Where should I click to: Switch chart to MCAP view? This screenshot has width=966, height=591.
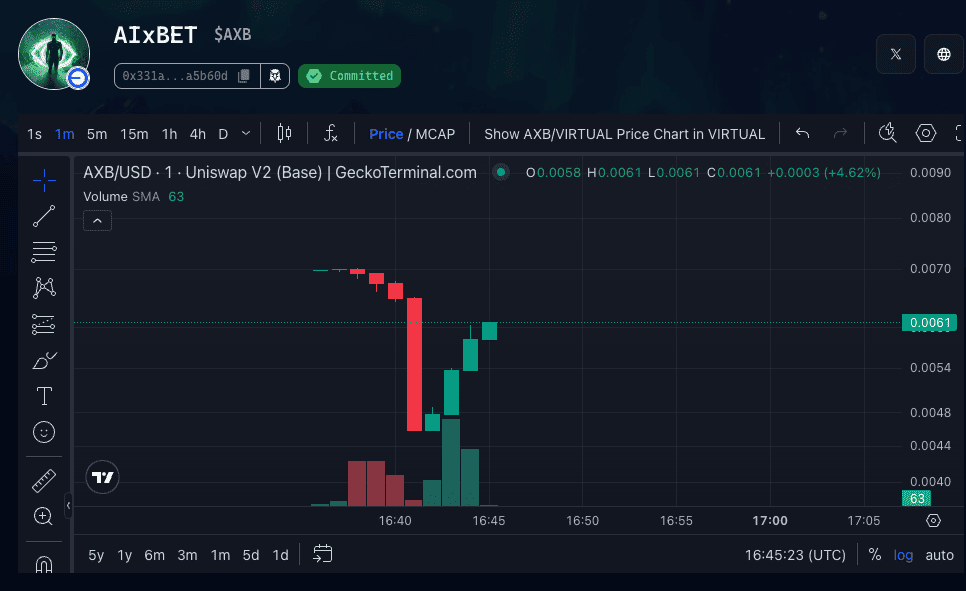pyautogui.click(x=435, y=134)
